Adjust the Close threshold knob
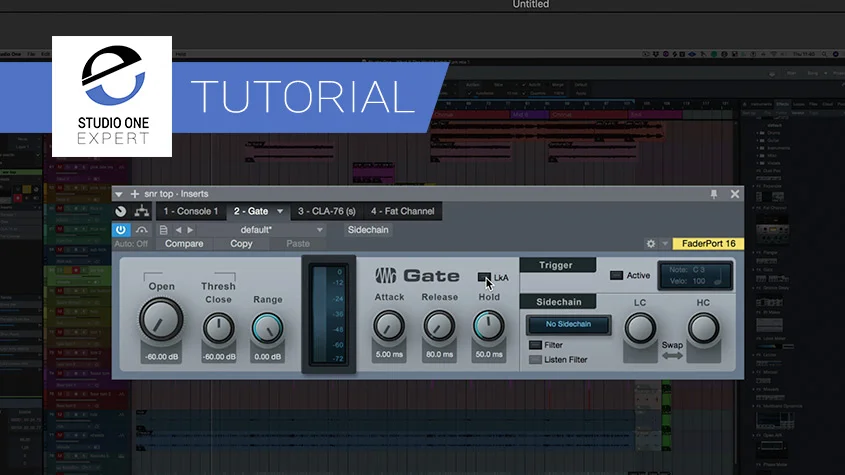Image resolution: width=845 pixels, height=475 pixels. point(218,328)
